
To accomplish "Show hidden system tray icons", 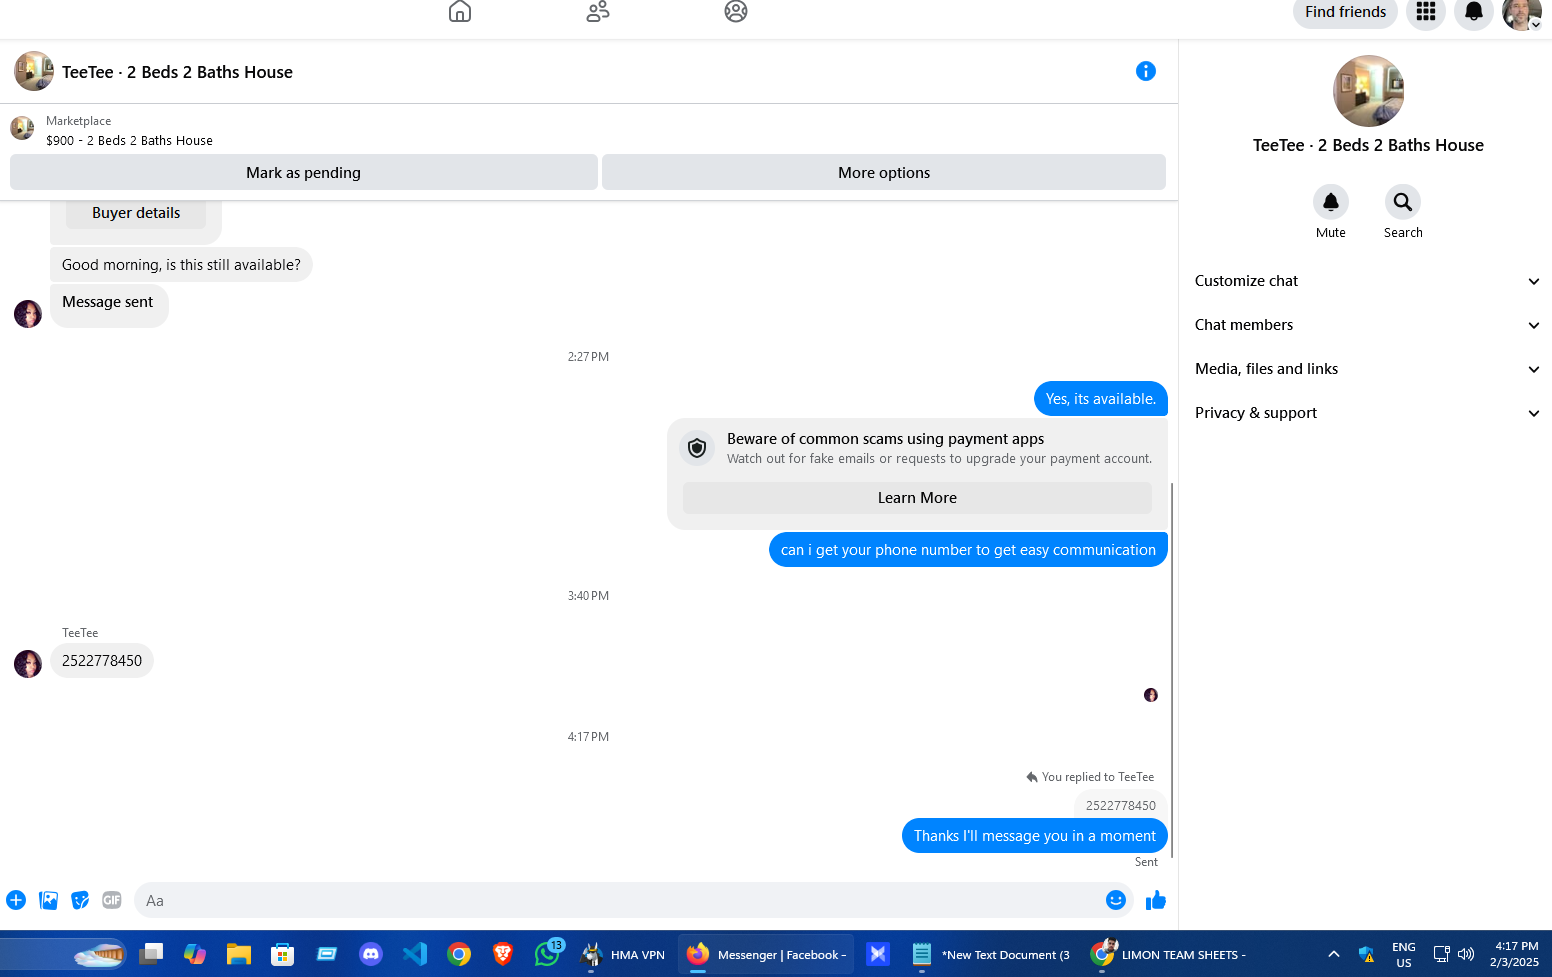I will (1333, 954).
